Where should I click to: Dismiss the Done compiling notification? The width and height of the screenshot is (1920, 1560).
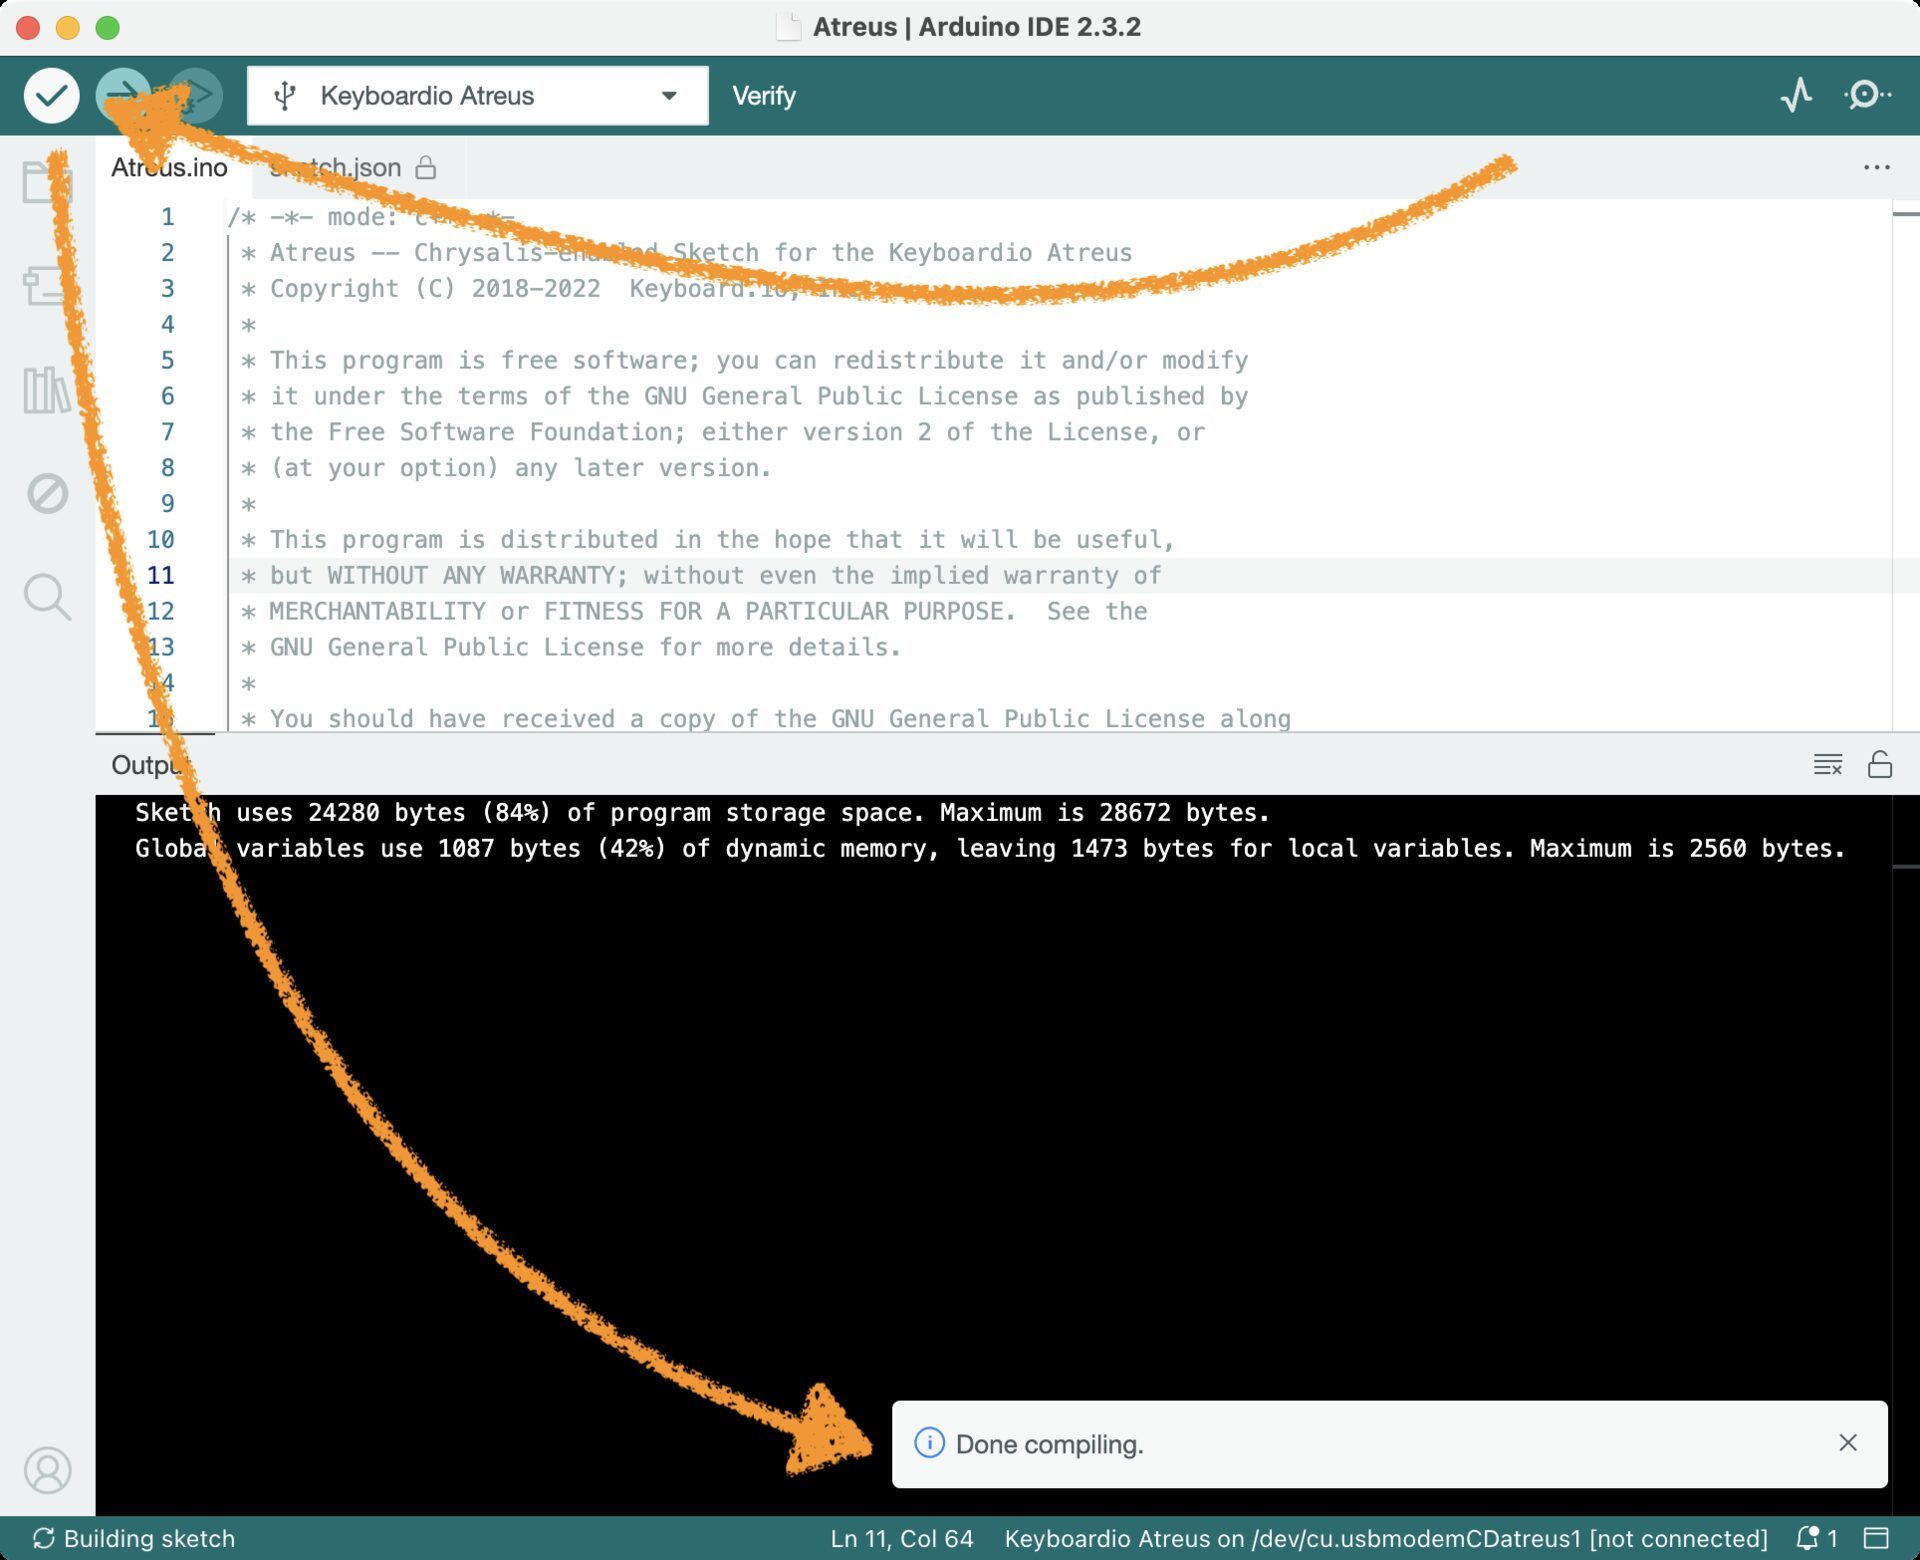pos(1848,1443)
